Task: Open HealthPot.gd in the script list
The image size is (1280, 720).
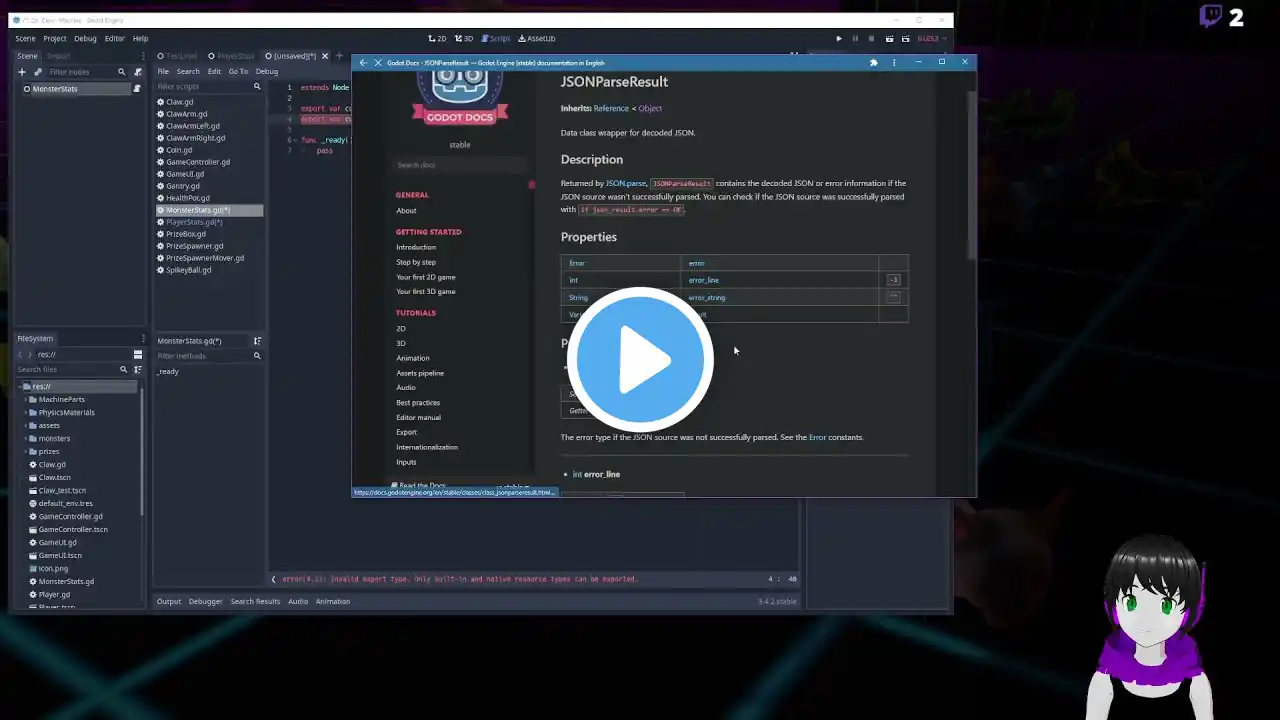Action: (x=188, y=198)
